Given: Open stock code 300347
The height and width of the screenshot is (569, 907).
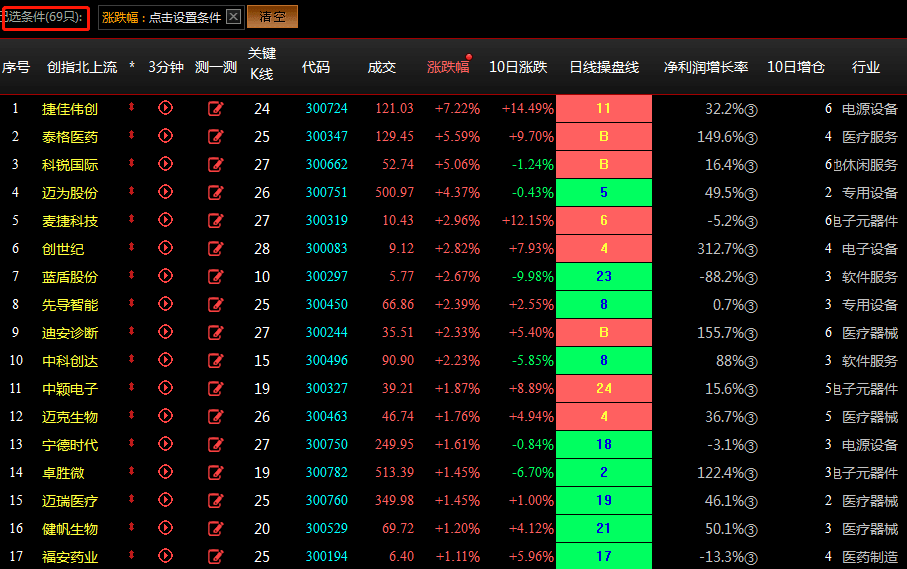Looking at the screenshot, I should [x=327, y=136].
